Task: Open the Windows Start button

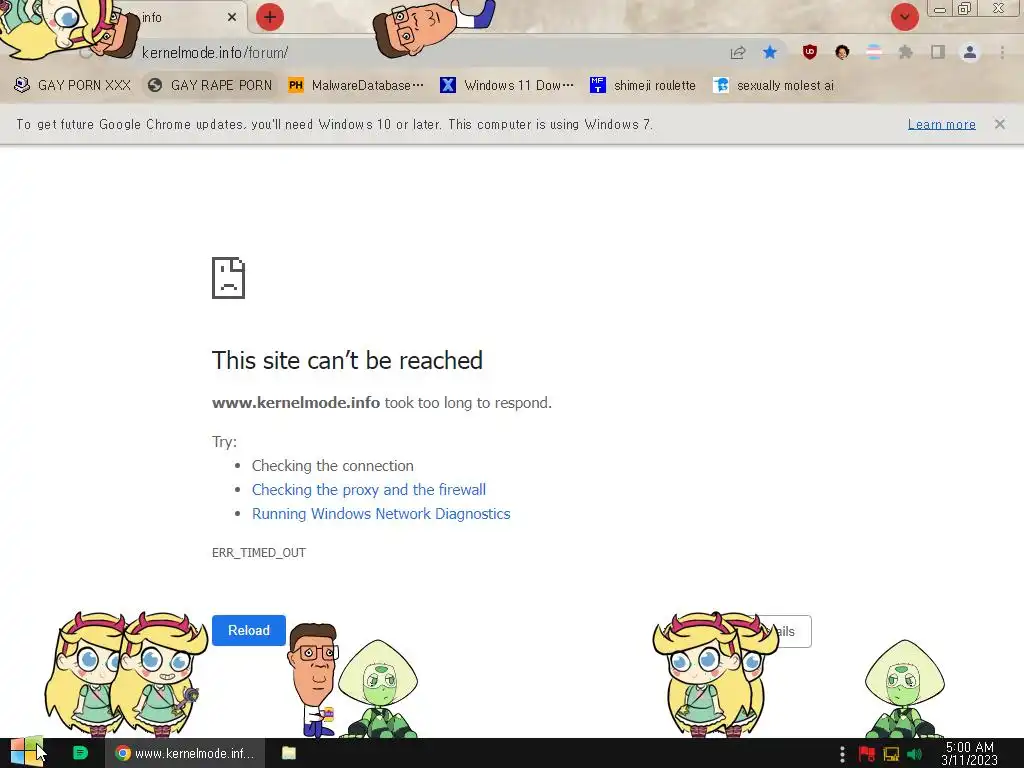Action: pyautogui.click(x=26, y=753)
